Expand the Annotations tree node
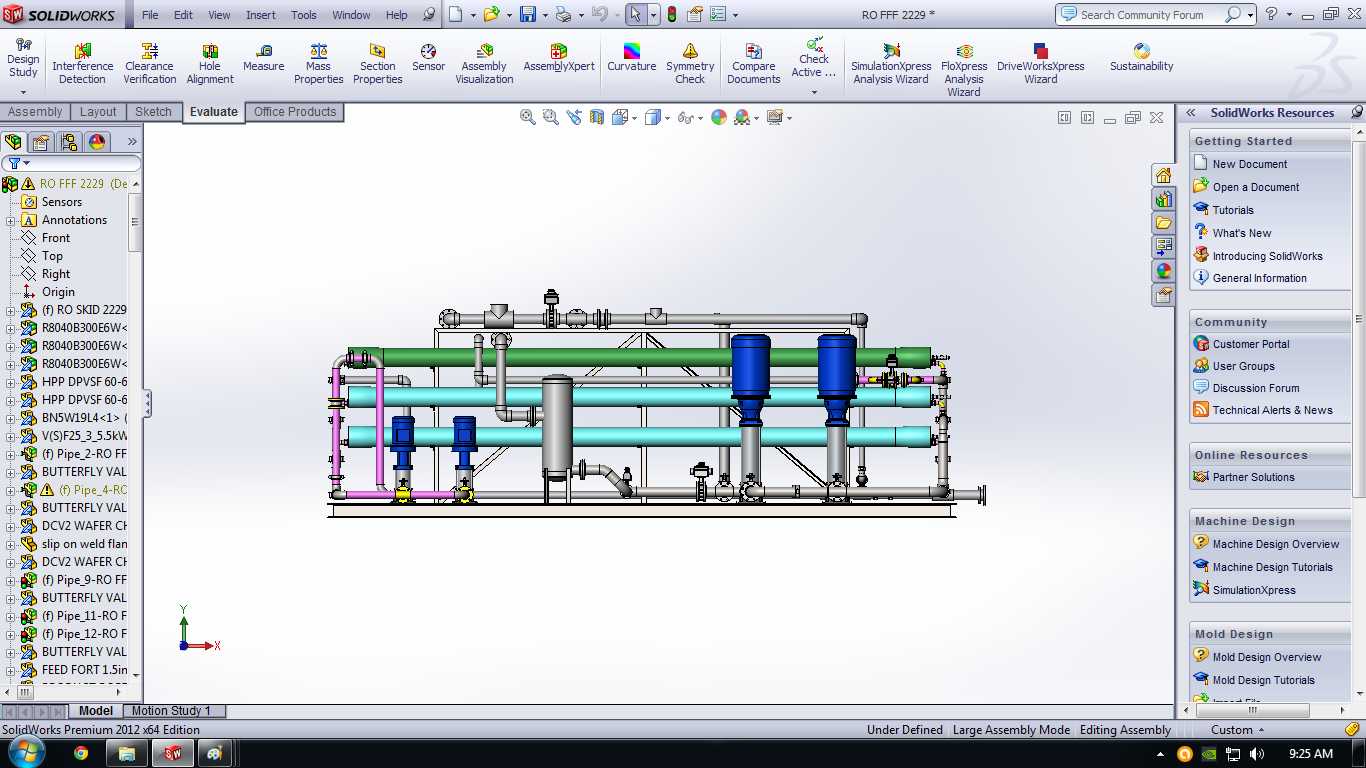This screenshot has height=768, width=1366. pos(11,220)
